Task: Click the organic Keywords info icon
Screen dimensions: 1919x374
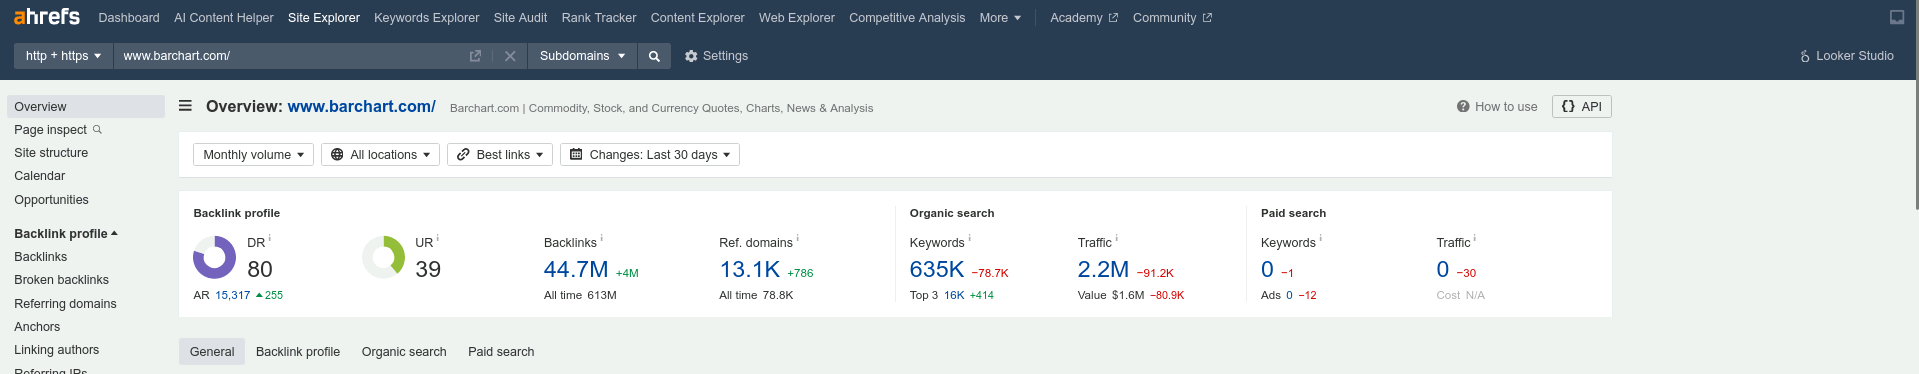Action: tap(969, 238)
